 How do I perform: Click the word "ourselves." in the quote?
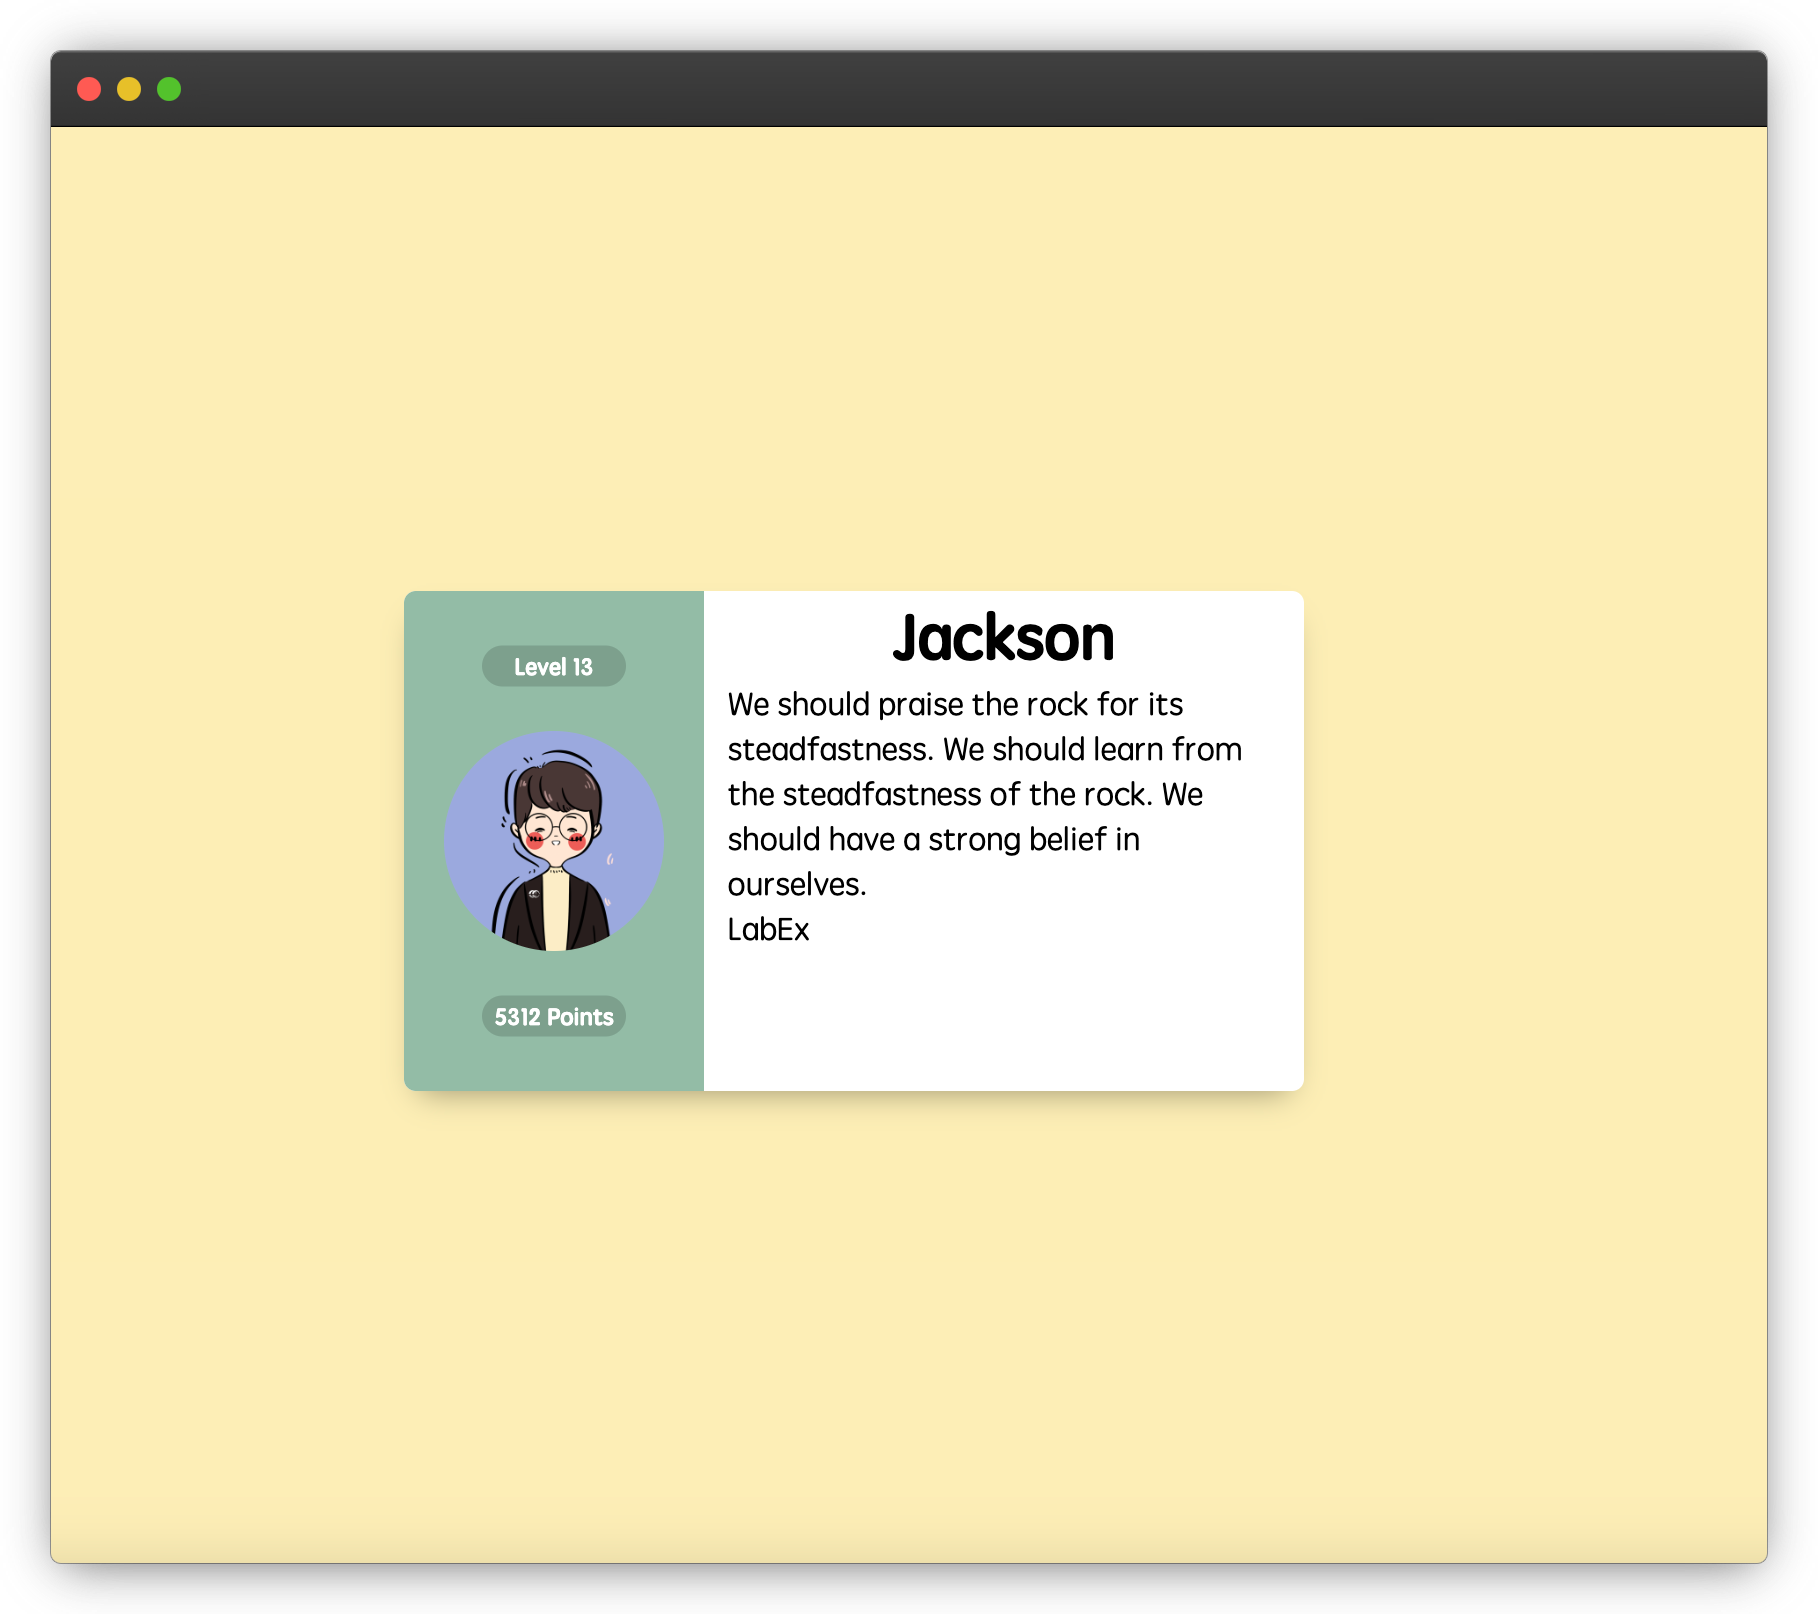(x=796, y=885)
